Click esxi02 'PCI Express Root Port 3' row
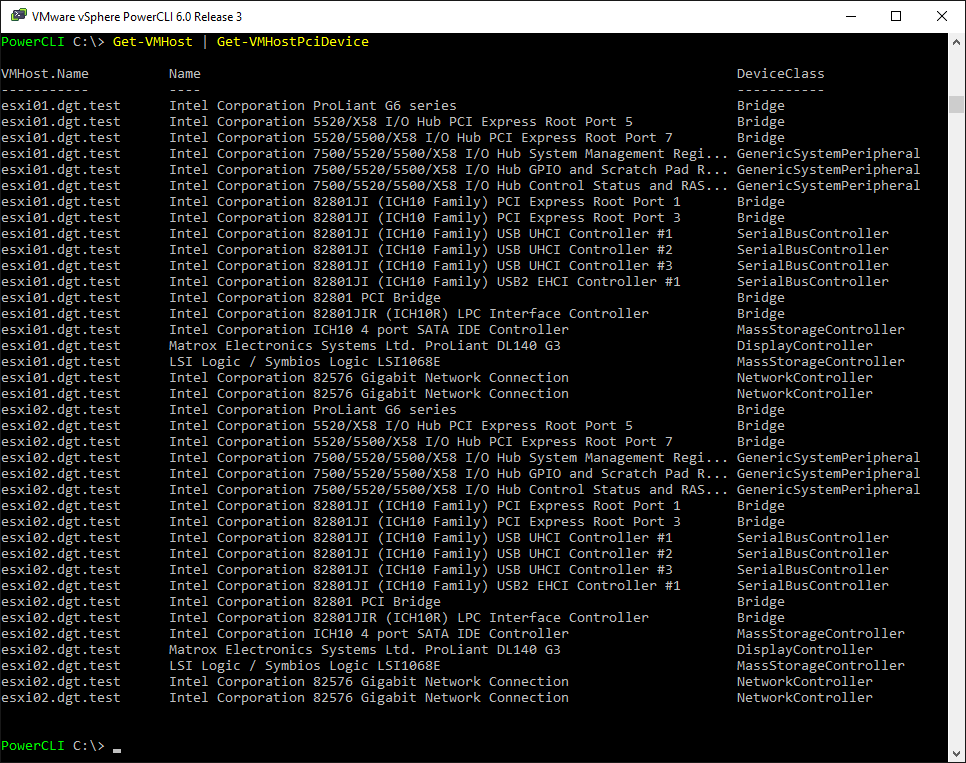The image size is (966, 763). 392,523
